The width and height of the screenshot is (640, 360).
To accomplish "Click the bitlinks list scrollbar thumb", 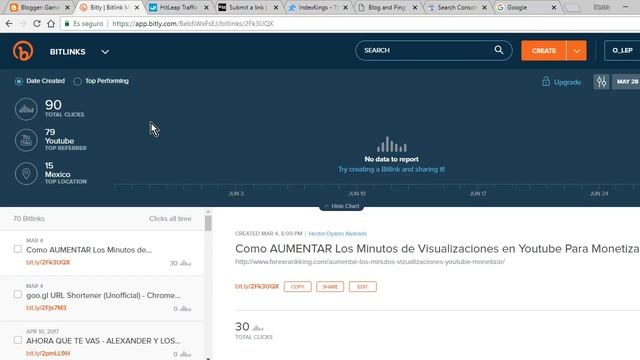I will (x=208, y=223).
